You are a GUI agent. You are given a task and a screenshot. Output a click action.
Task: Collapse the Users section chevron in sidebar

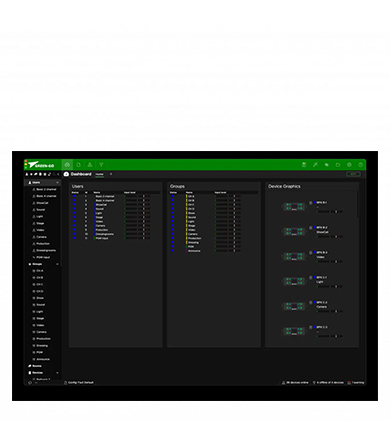(x=57, y=183)
